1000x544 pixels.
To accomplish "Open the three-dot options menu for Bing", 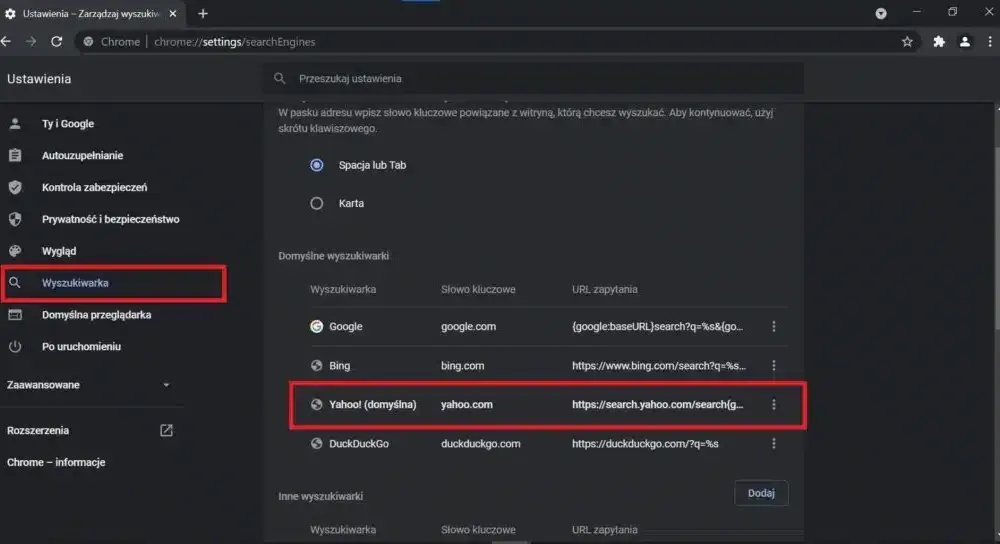I will coord(774,365).
